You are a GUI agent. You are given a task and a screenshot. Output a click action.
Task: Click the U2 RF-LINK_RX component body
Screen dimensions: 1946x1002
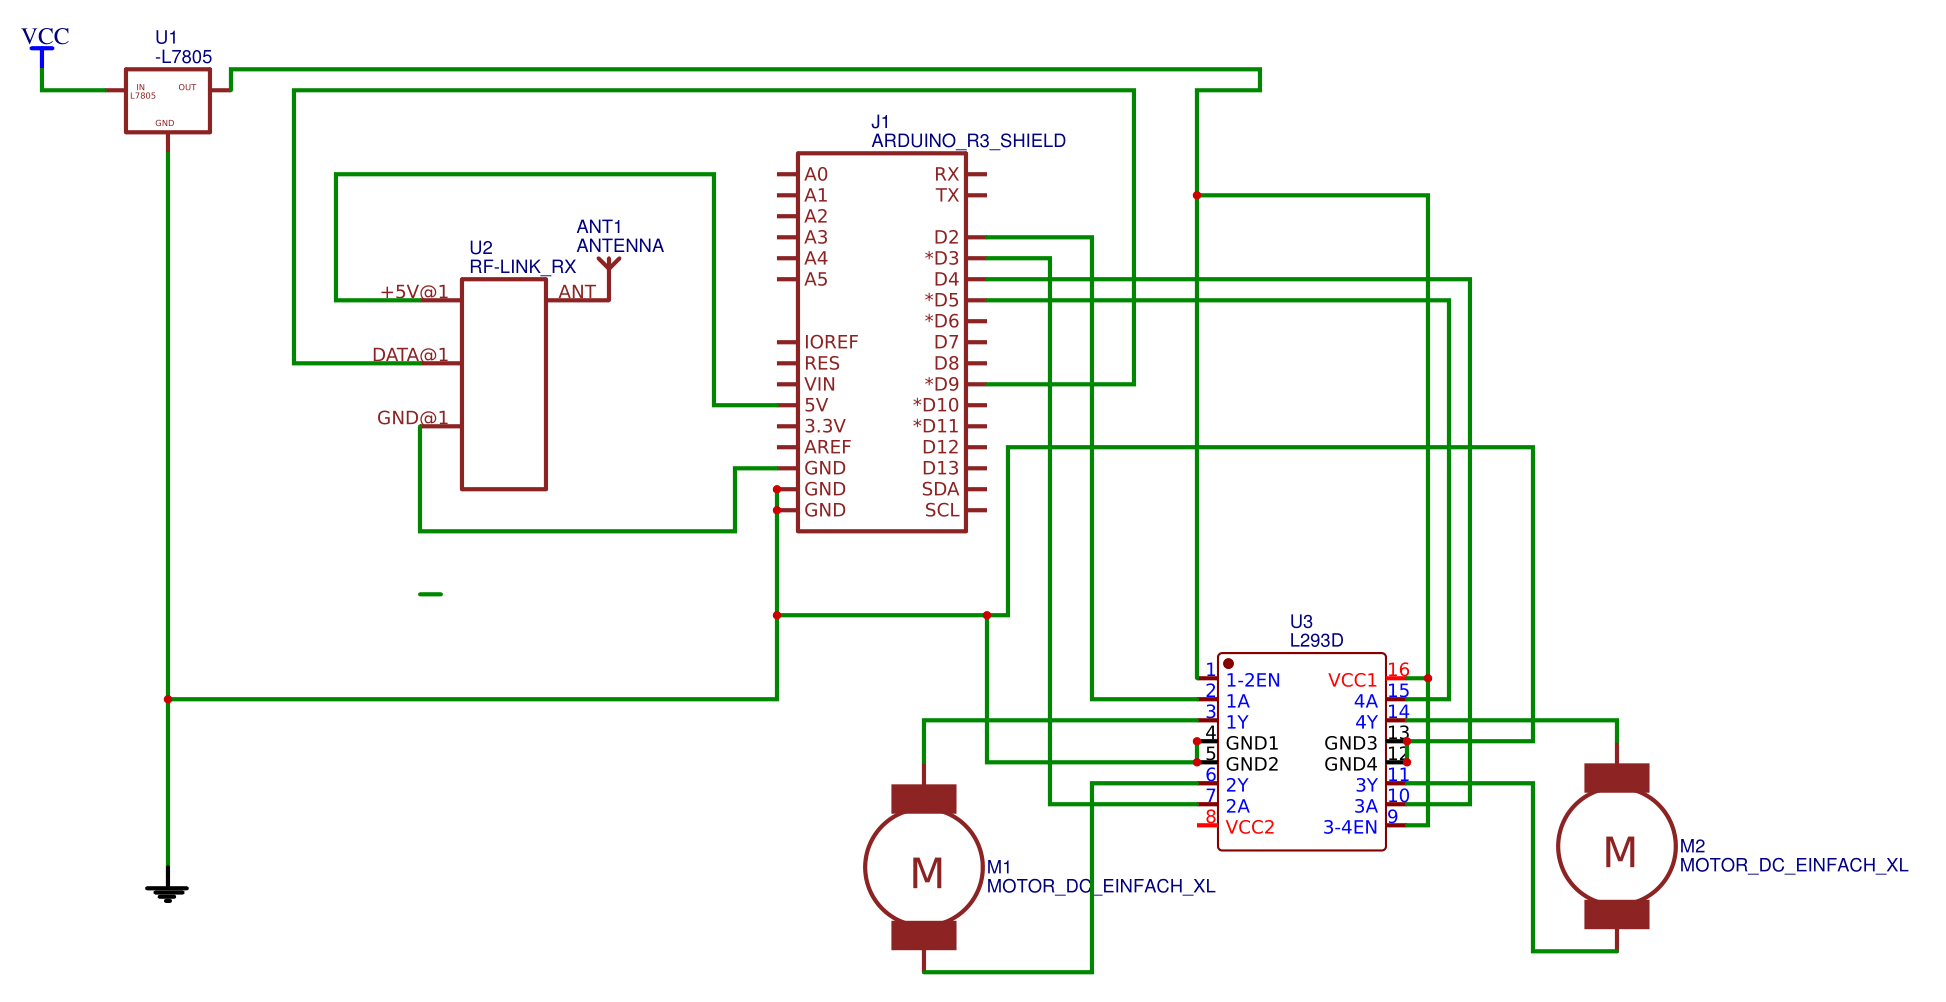[504, 384]
